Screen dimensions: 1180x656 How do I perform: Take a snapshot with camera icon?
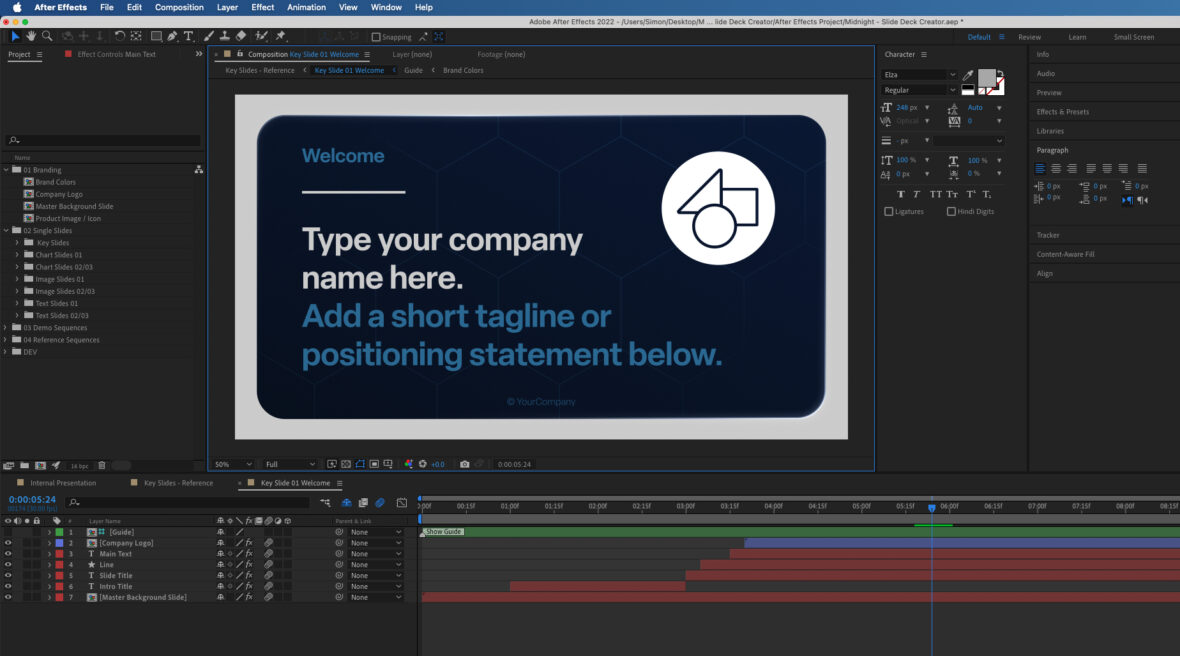click(x=464, y=464)
